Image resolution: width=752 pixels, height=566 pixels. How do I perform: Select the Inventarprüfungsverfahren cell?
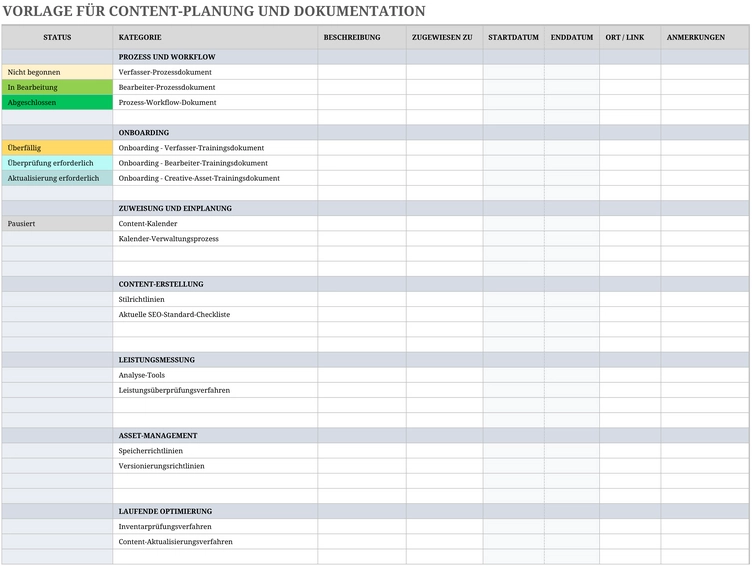coord(215,527)
